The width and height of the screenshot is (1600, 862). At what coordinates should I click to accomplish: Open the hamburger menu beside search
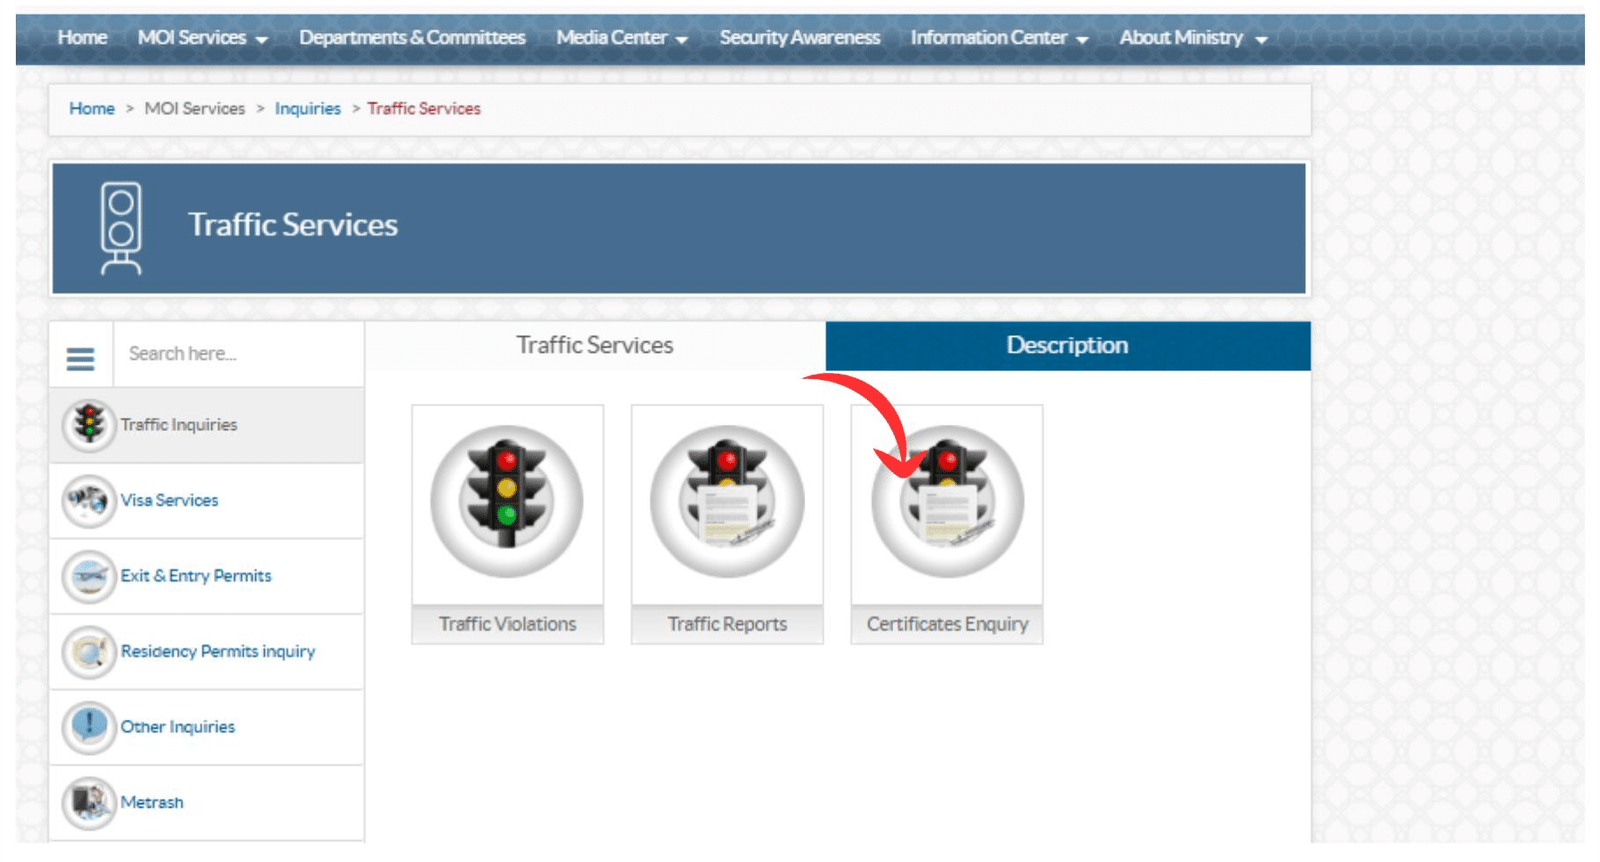coord(80,357)
